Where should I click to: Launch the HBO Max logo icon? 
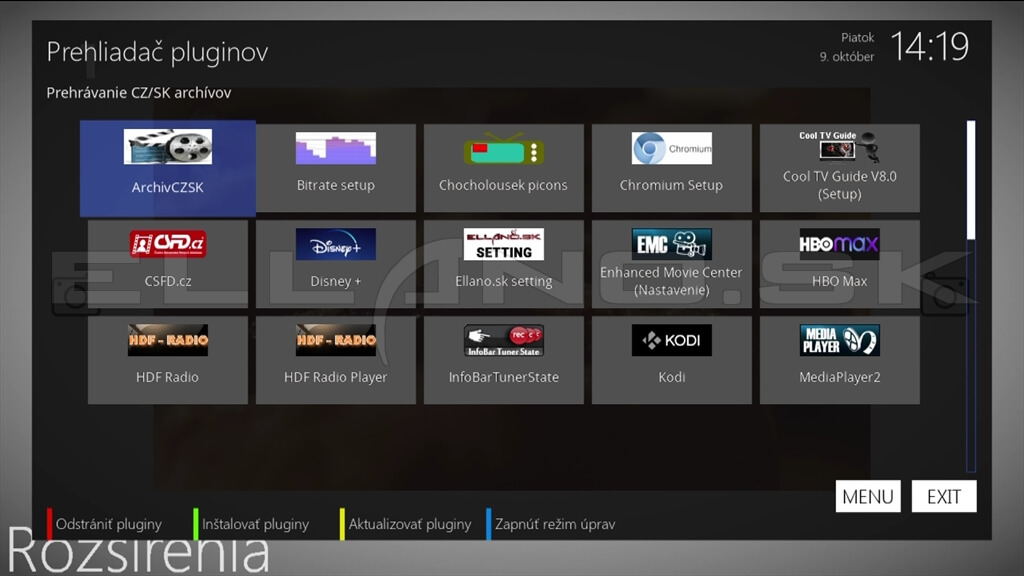pyautogui.click(x=839, y=244)
